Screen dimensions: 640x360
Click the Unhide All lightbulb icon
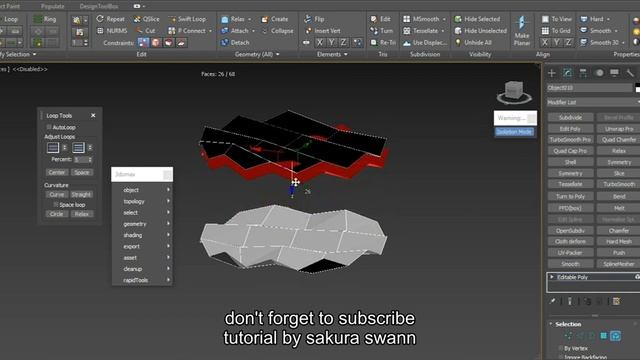point(458,42)
